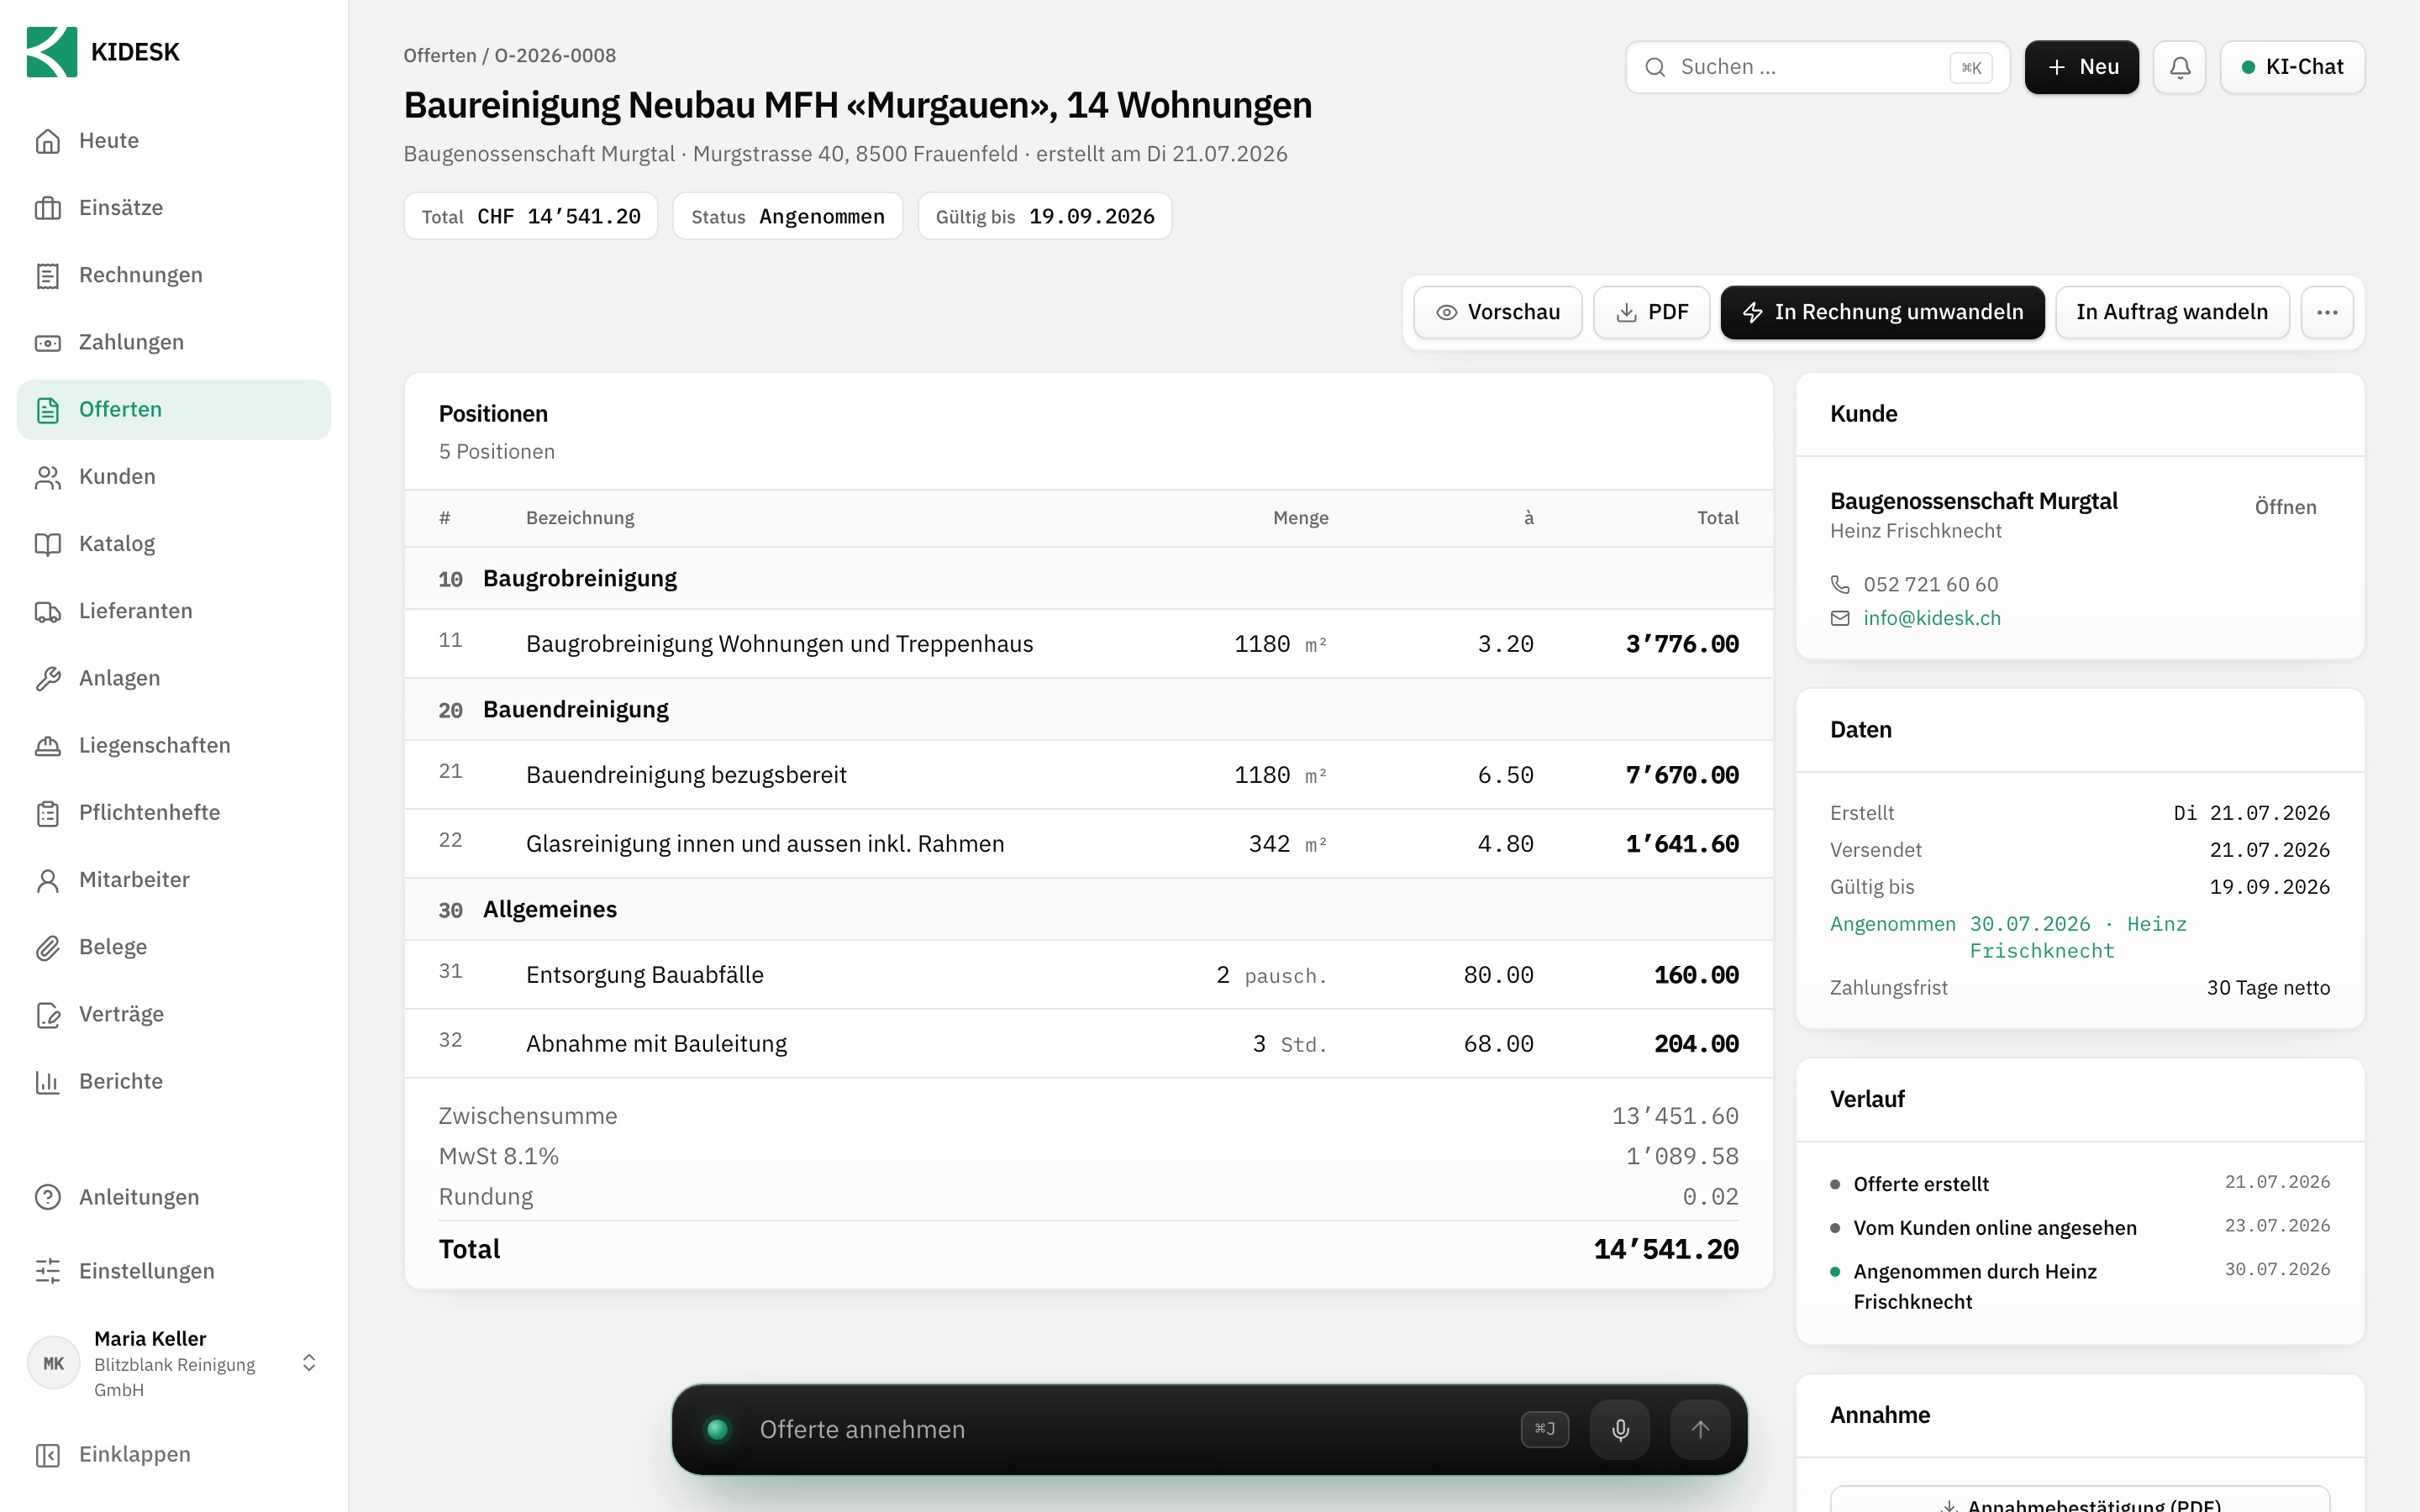Click the Entsorgung Bauabfälle position
This screenshot has height=1512, width=2420.
(x=1088, y=975)
